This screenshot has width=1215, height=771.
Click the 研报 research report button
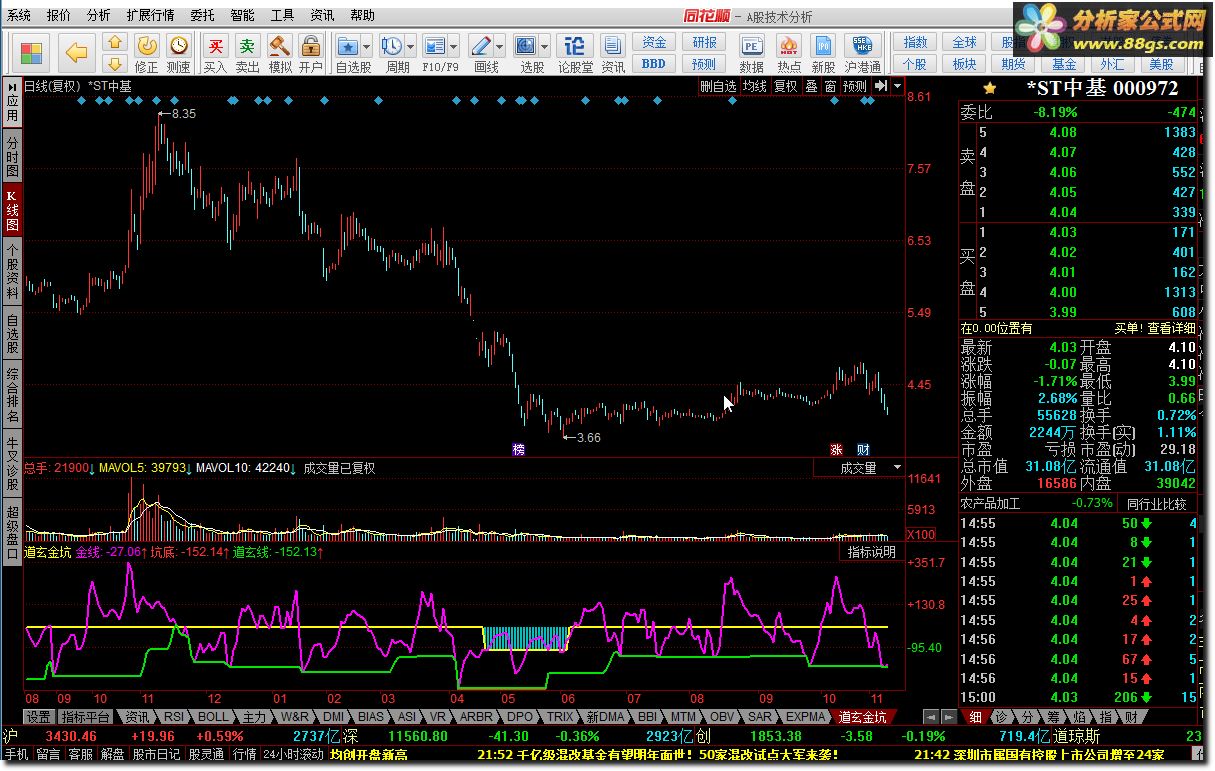coord(704,42)
